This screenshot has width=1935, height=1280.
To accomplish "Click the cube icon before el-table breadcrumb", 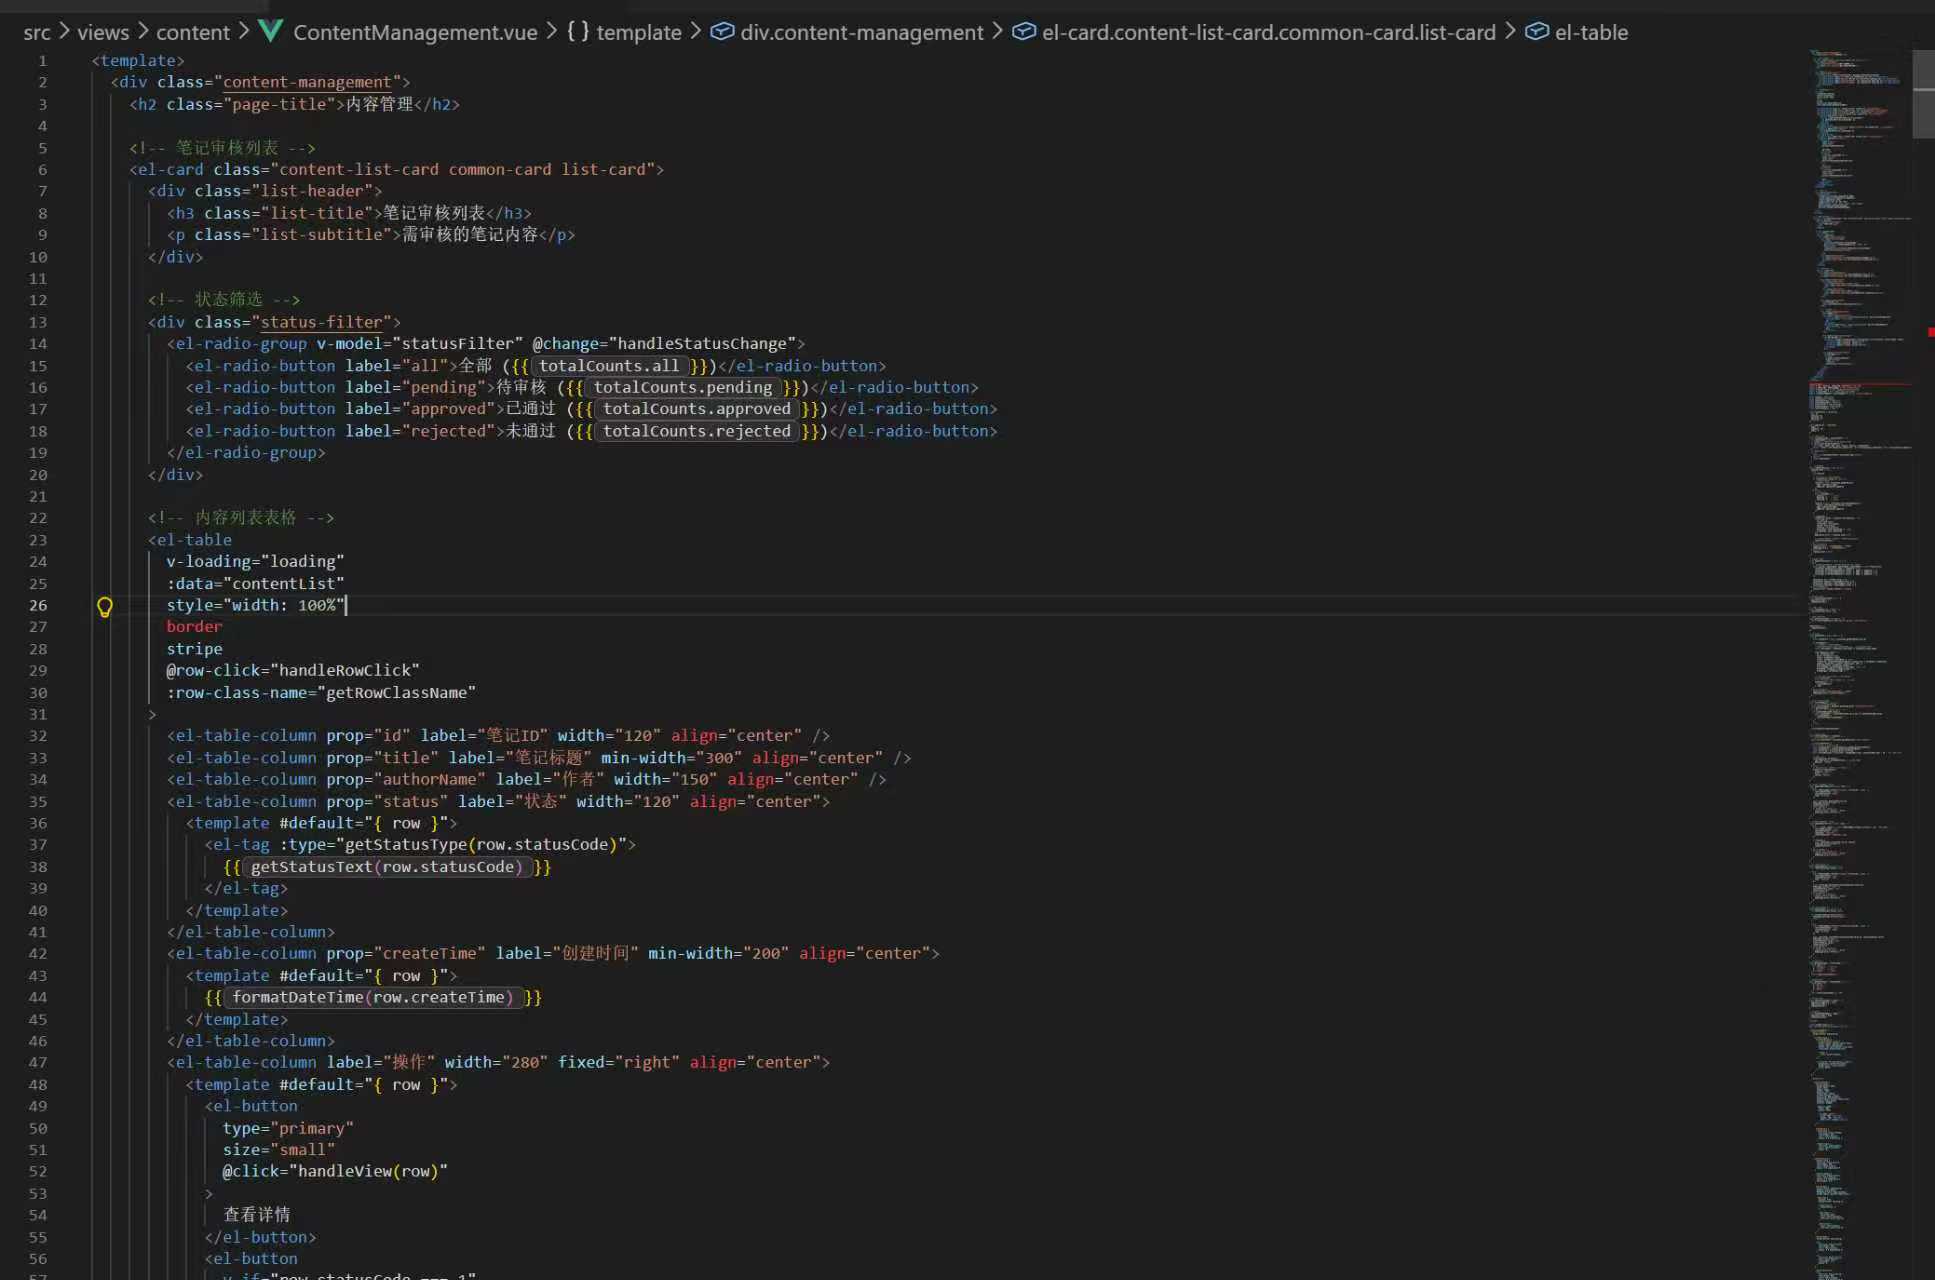I will click(1536, 31).
